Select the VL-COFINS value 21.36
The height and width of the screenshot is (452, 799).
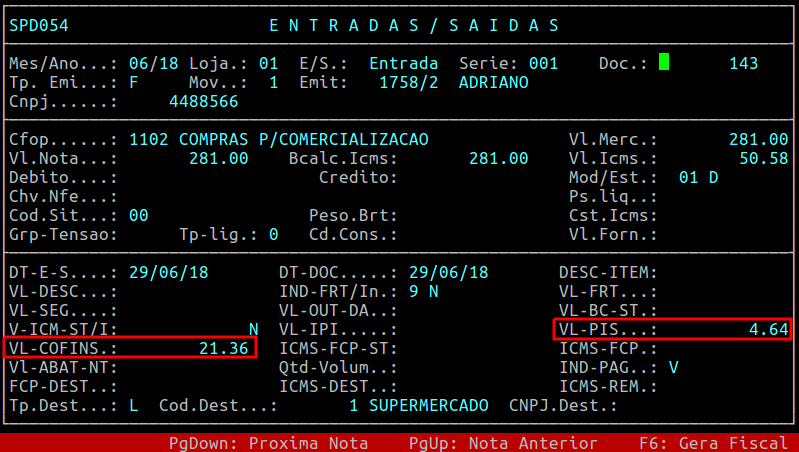(224, 348)
